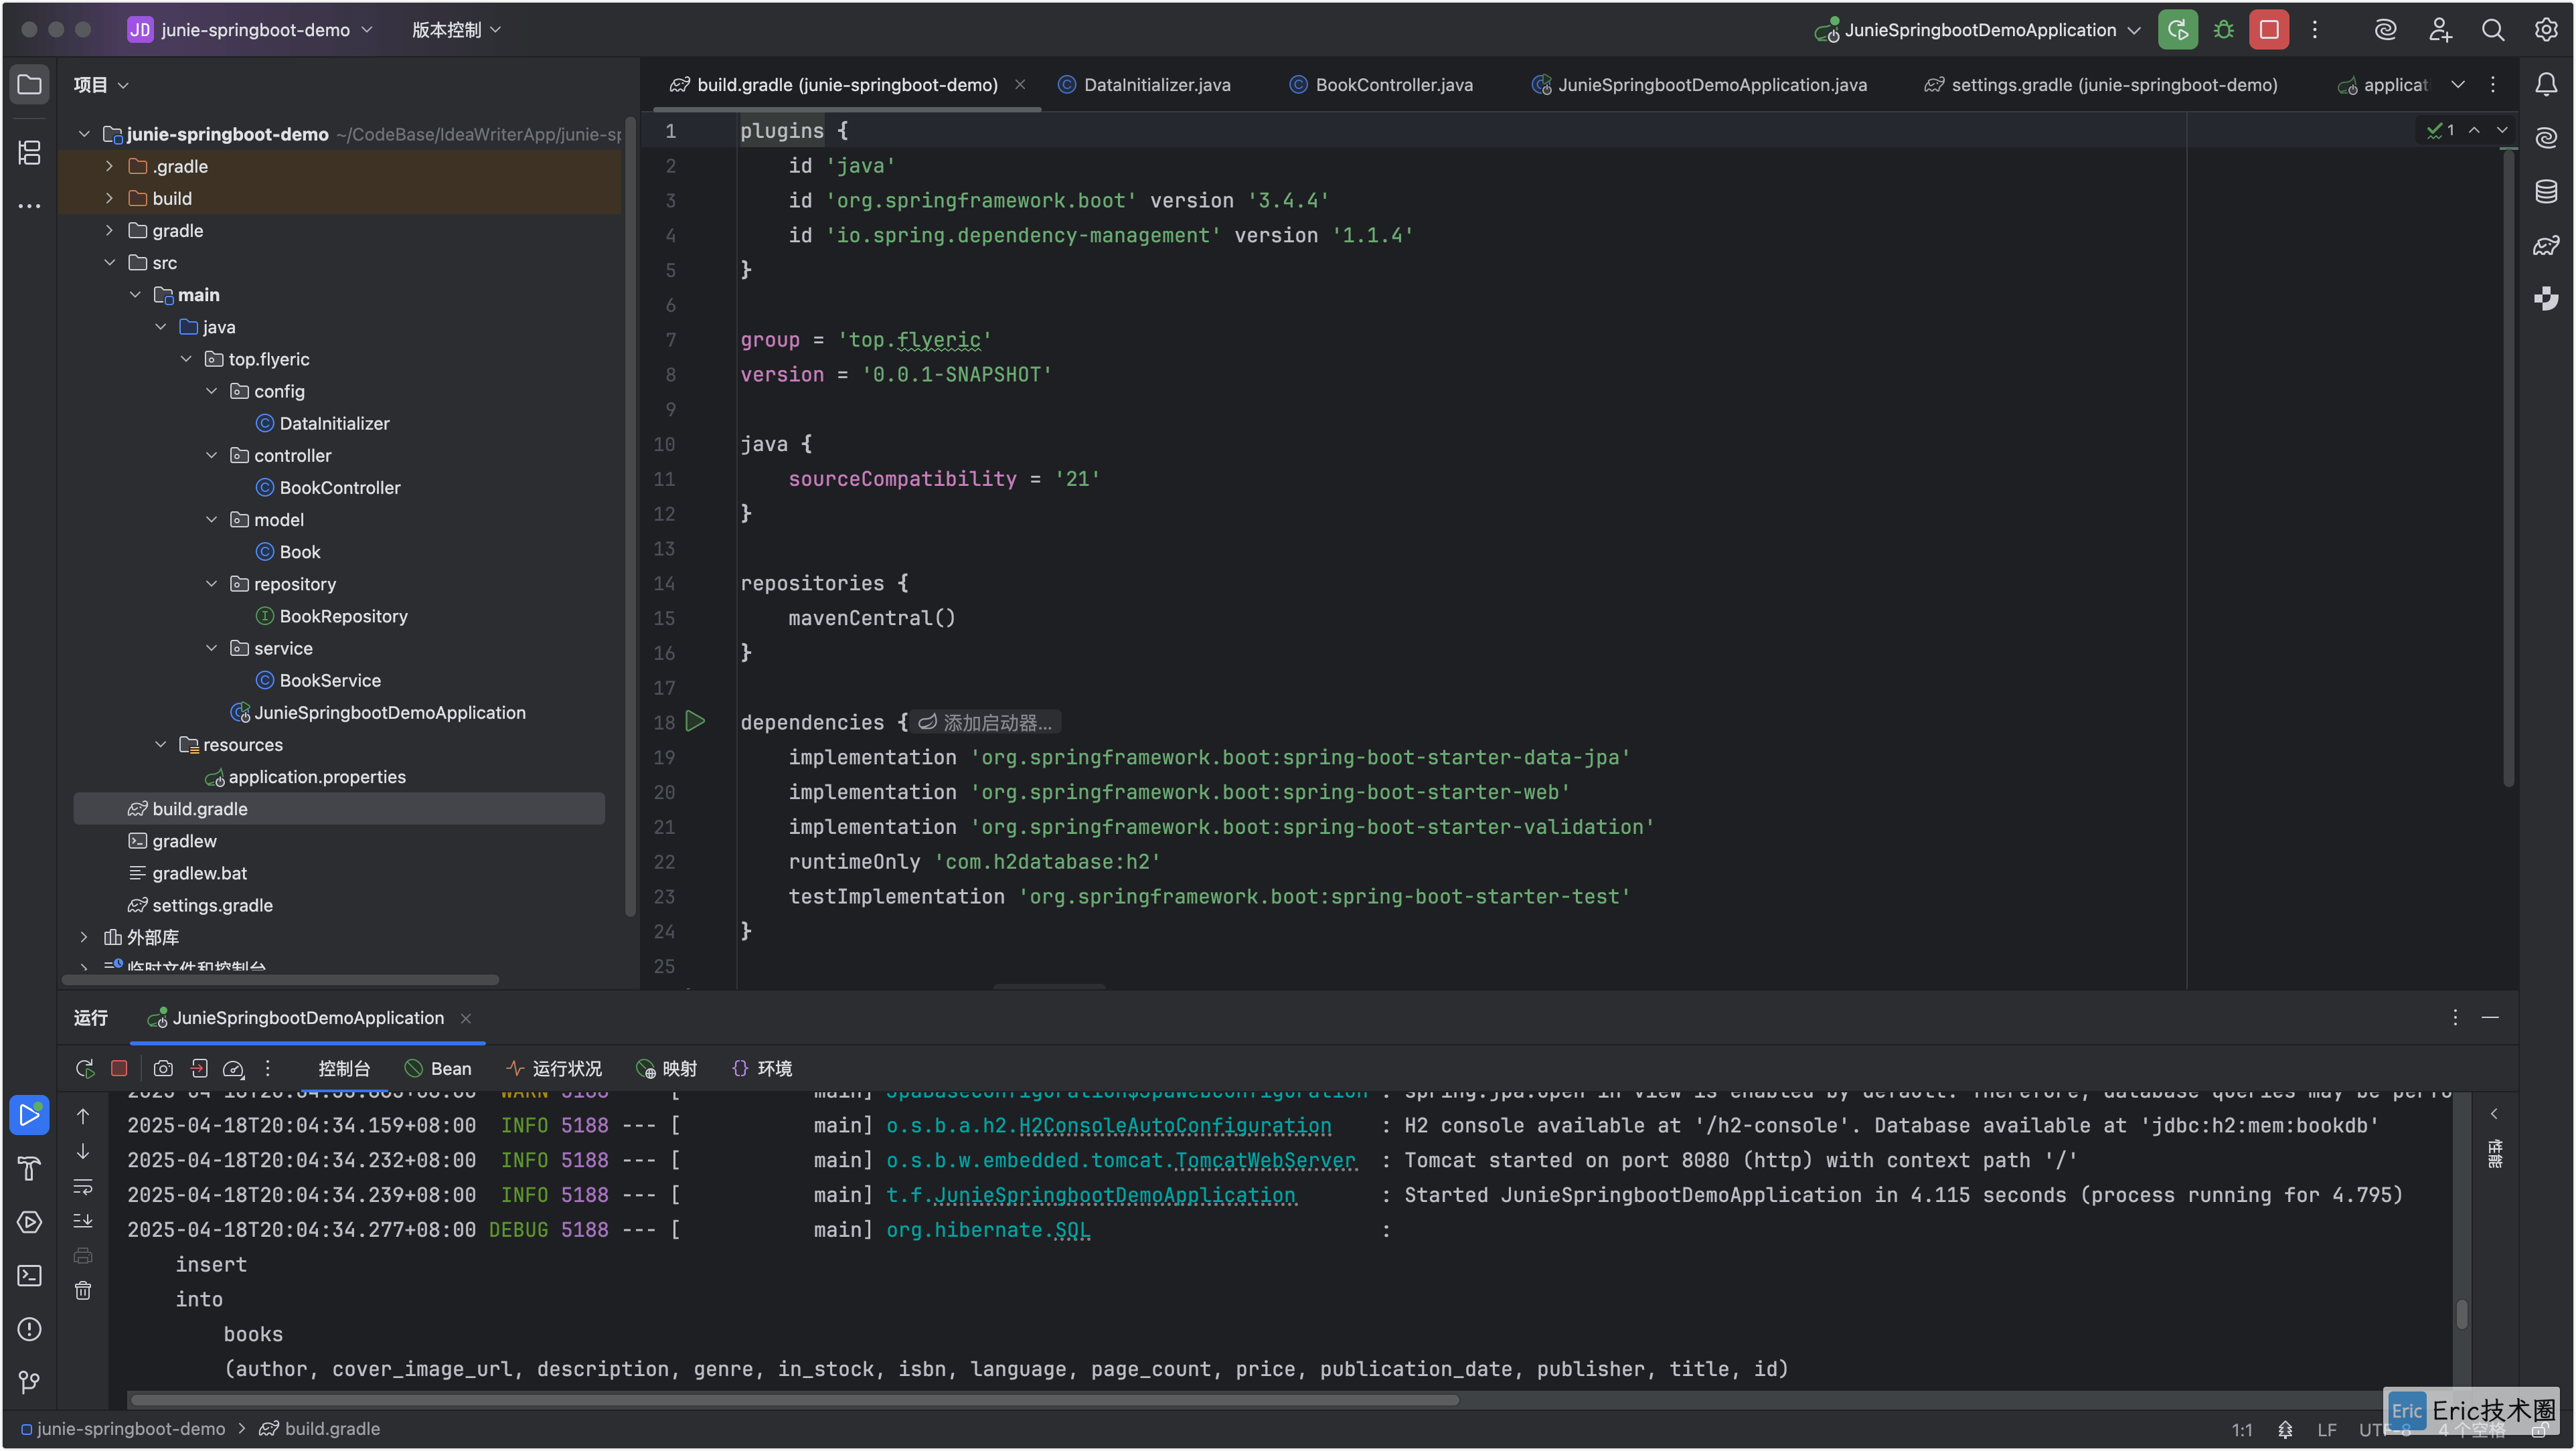Screen dimensions: 2576x1451
Task: Open the 映射 mappings tab
Action: (x=666, y=1069)
